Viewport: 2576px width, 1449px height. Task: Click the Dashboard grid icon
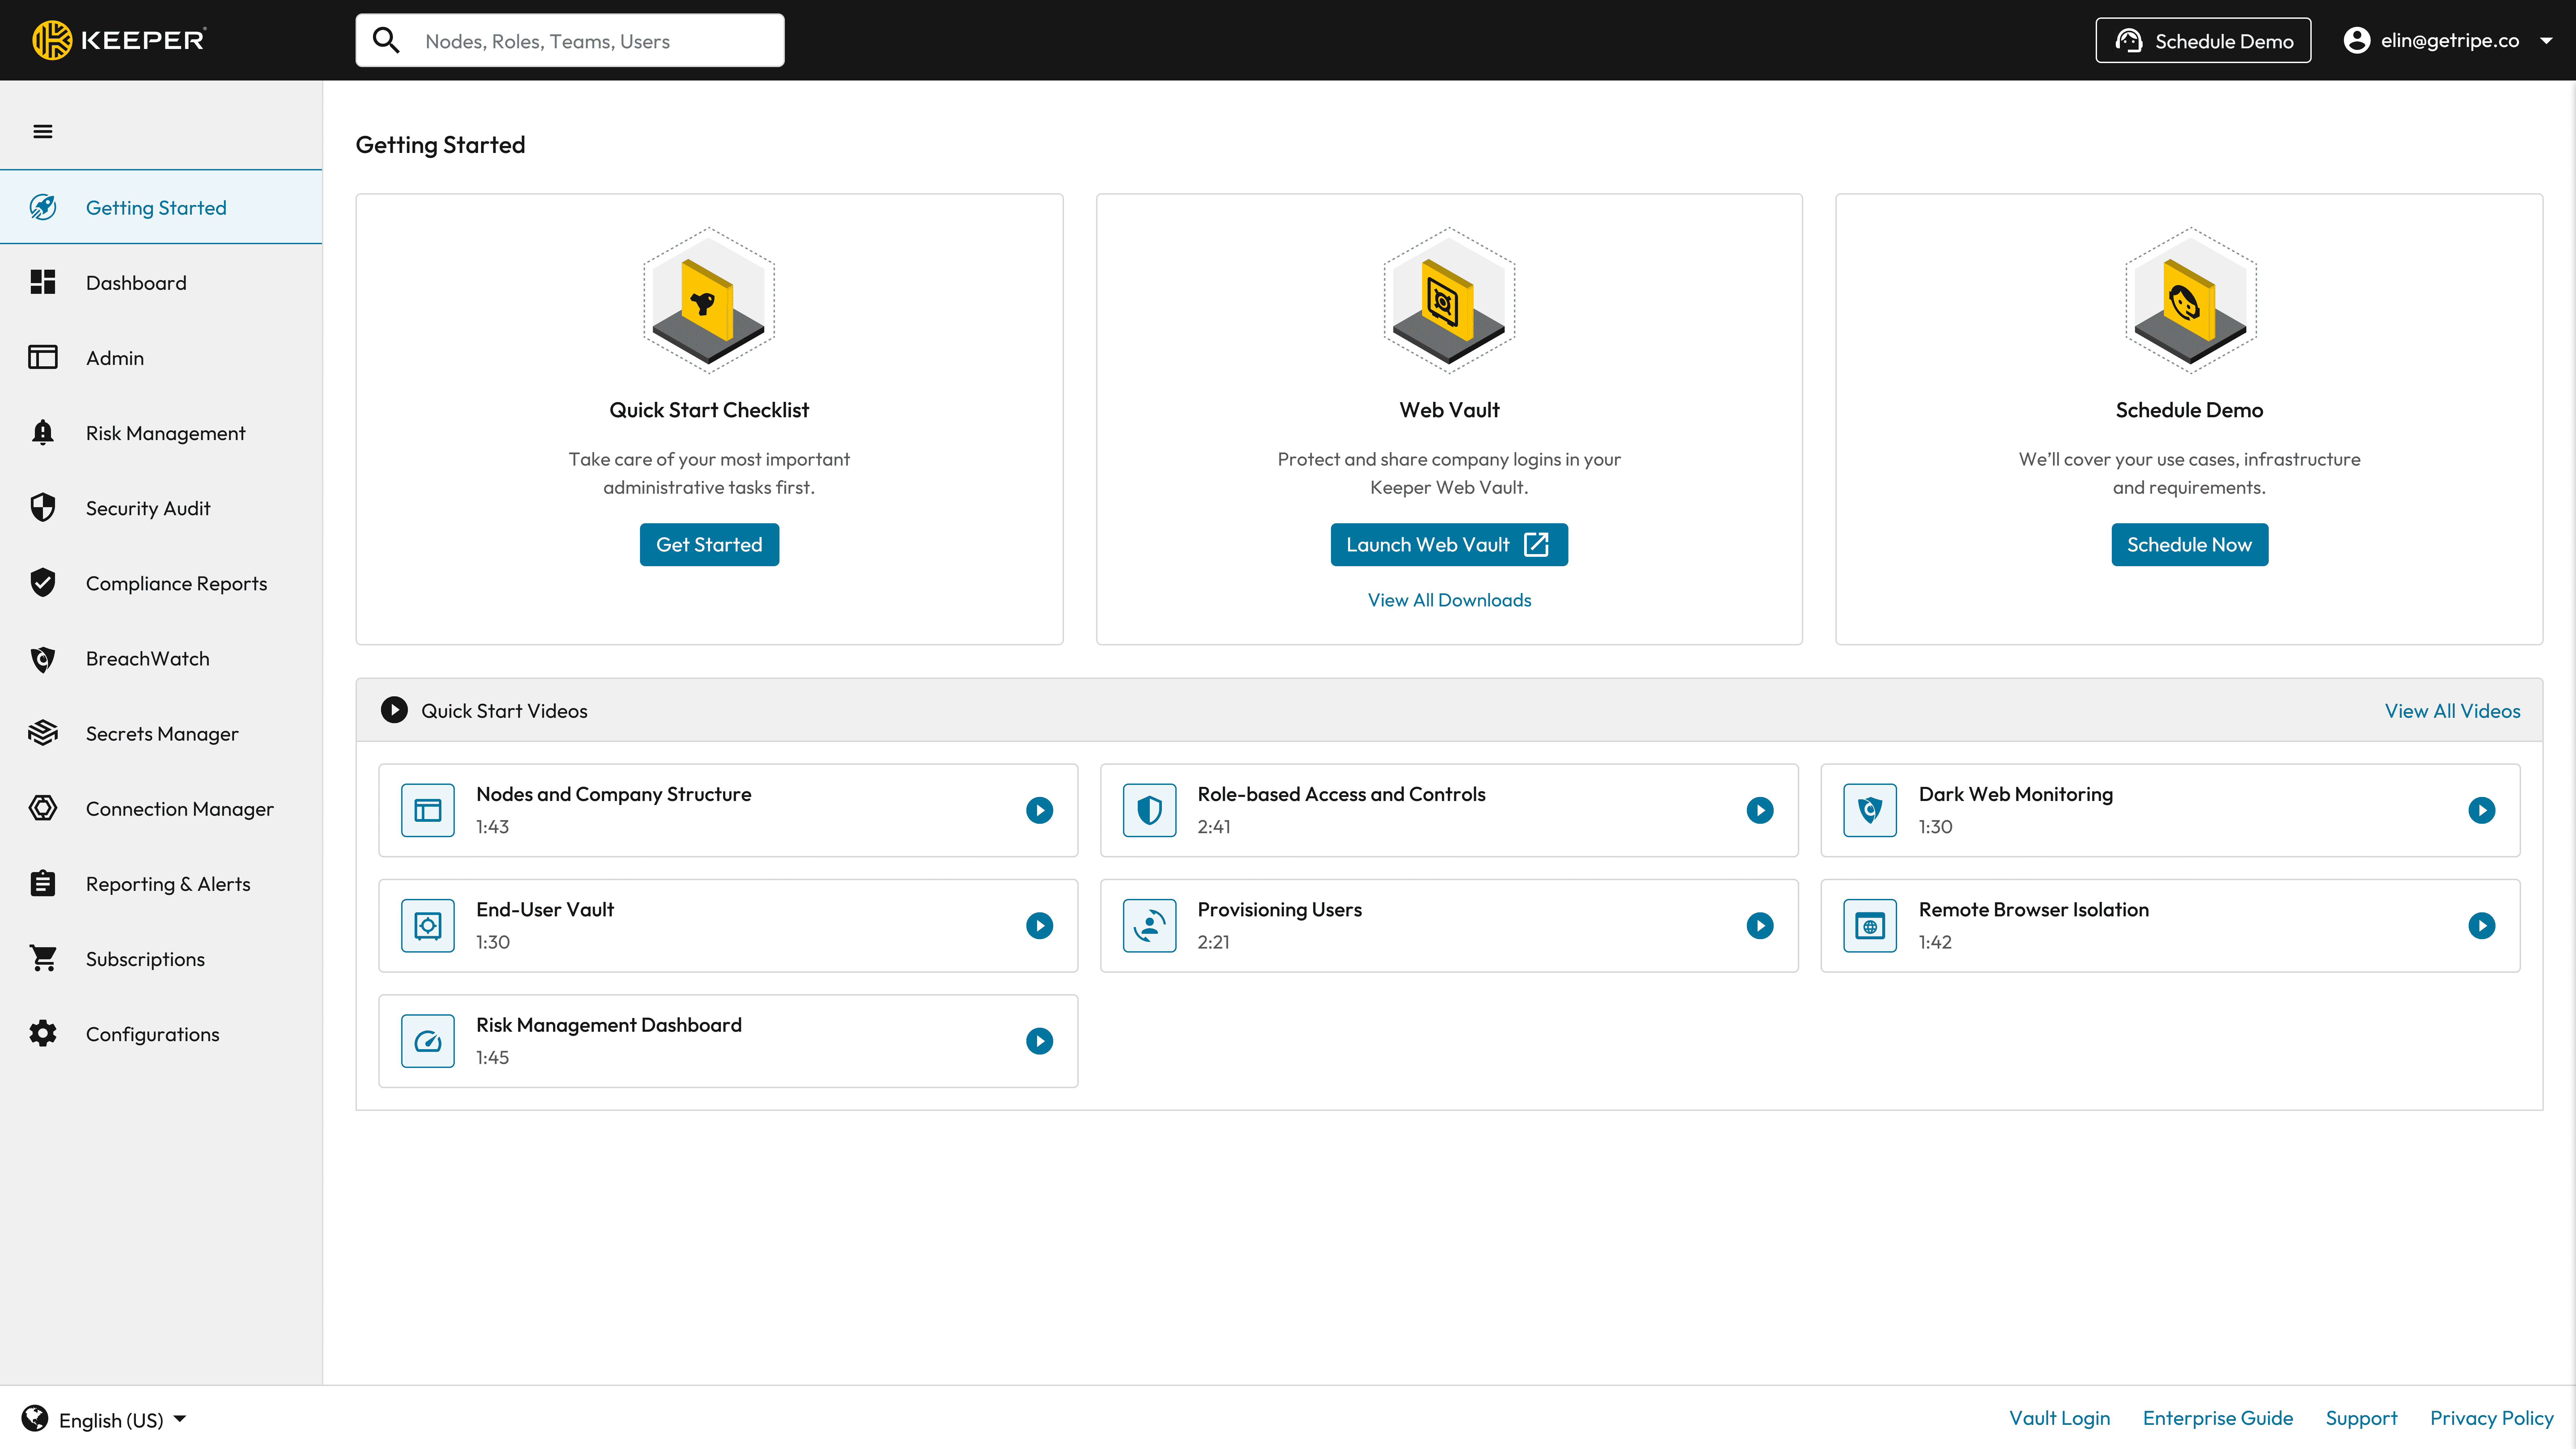pos(43,282)
